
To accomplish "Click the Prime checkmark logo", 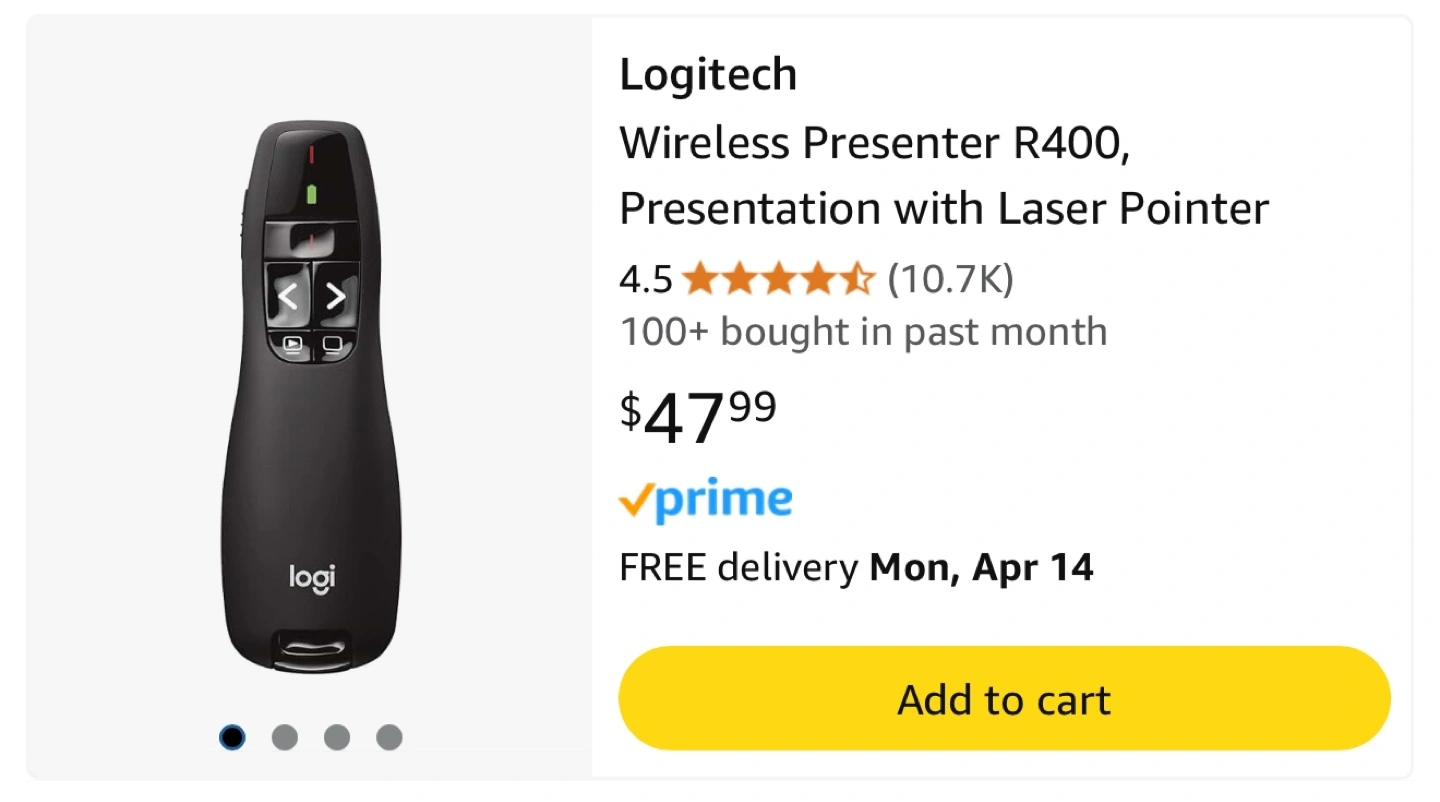I will [705, 500].
